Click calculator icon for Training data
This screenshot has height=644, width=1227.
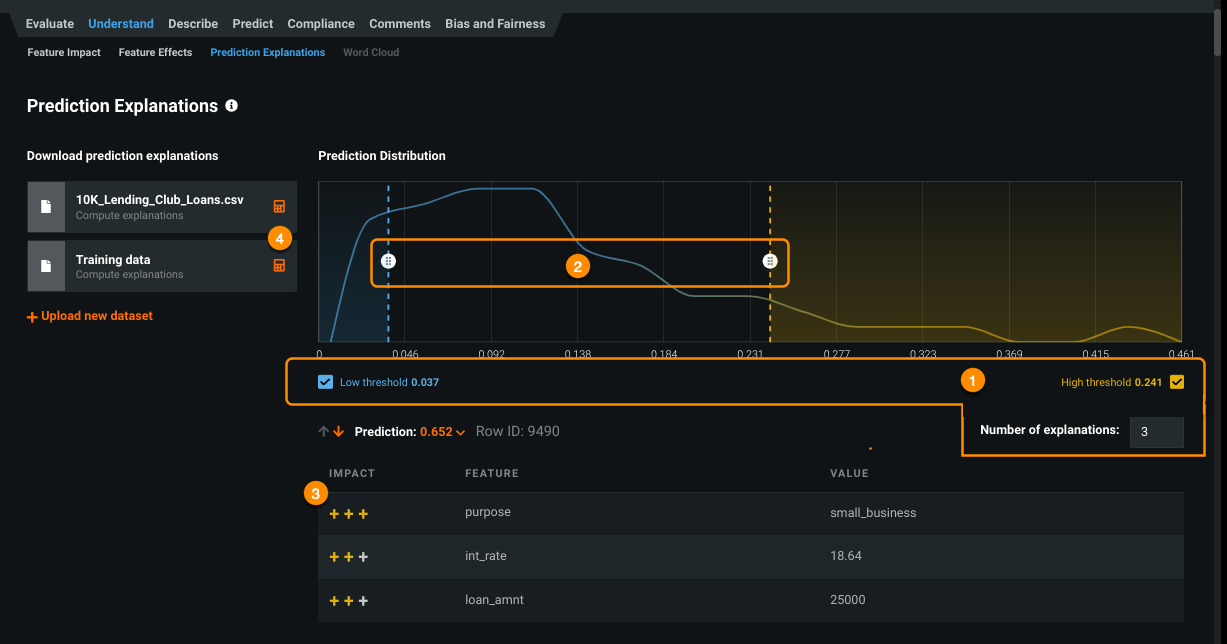point(279,265)
